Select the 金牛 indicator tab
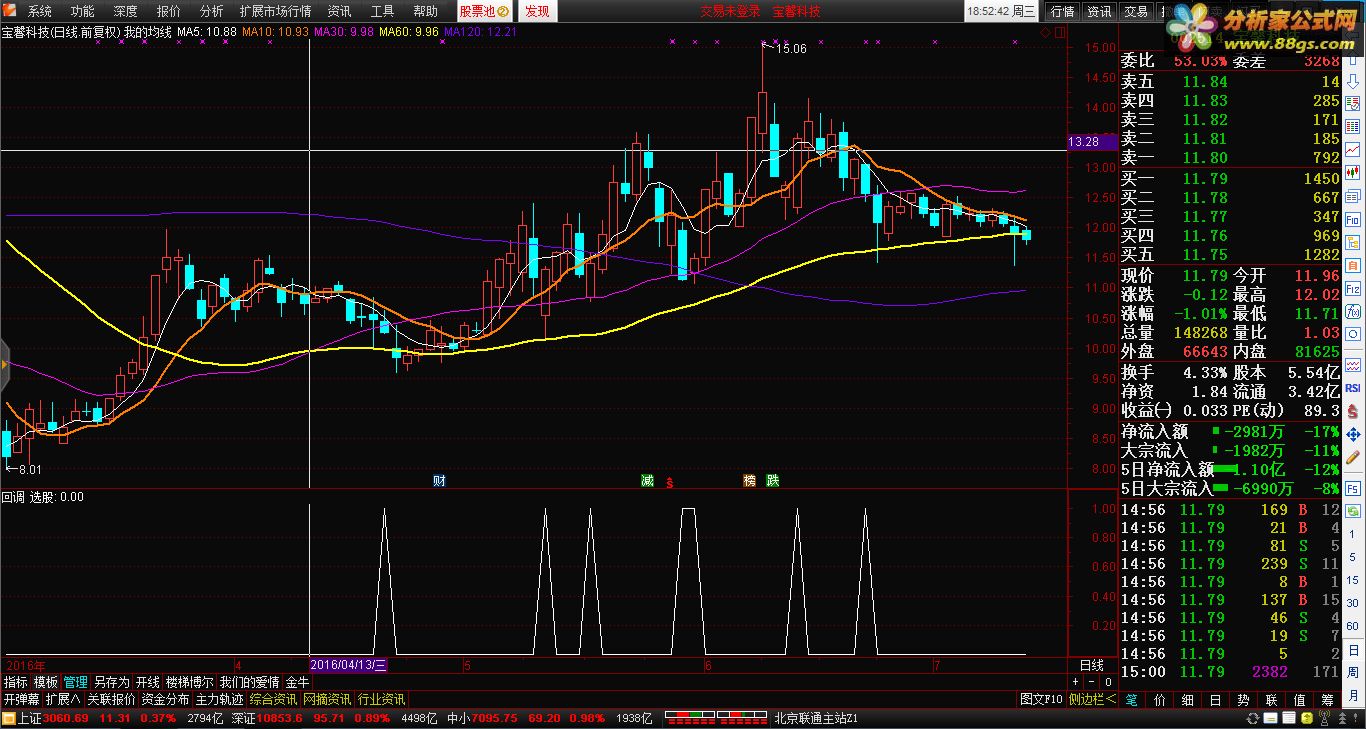The height and width of the screenshot is (729, 1366). [297, 681]
